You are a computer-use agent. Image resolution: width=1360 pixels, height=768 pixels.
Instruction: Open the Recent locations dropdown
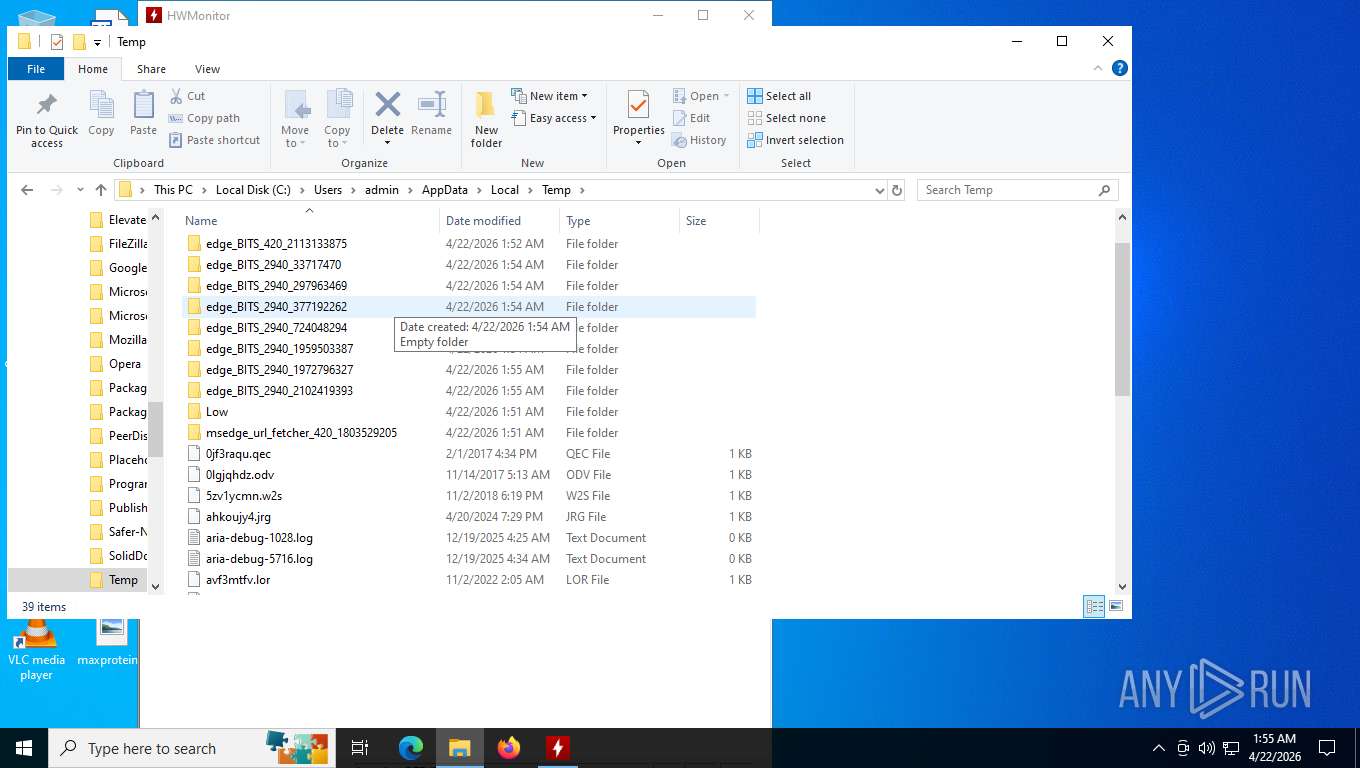click(x=80, y=190)
